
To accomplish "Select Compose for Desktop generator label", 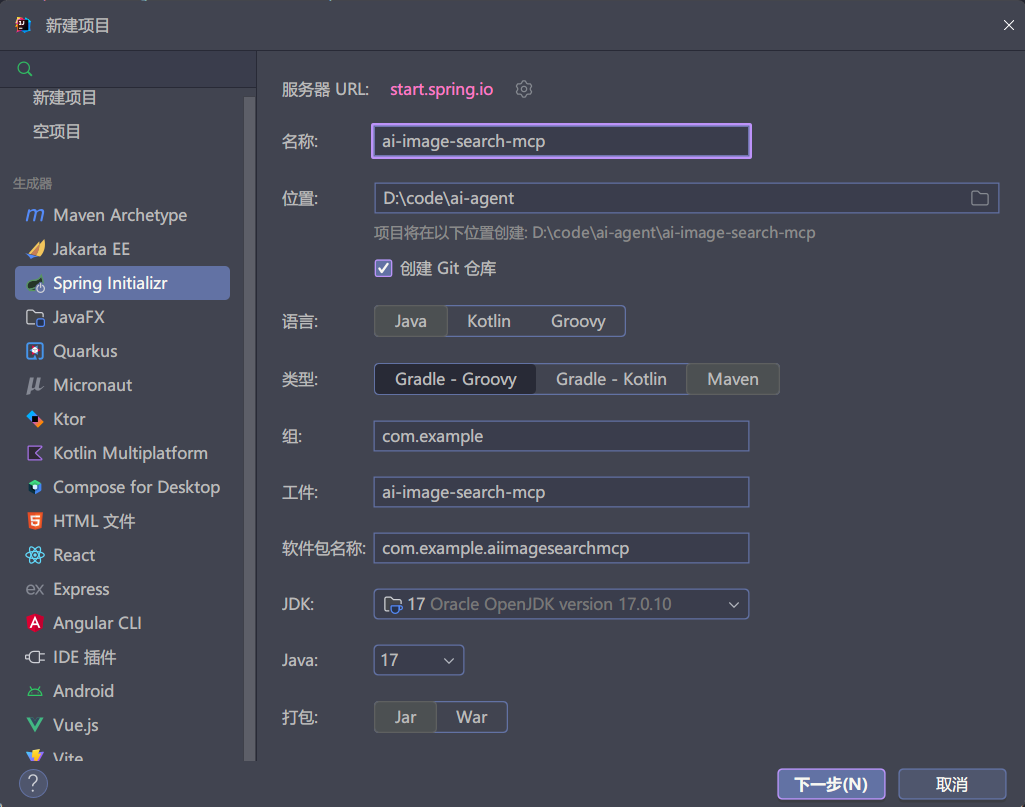I will (x=136, y=487).
